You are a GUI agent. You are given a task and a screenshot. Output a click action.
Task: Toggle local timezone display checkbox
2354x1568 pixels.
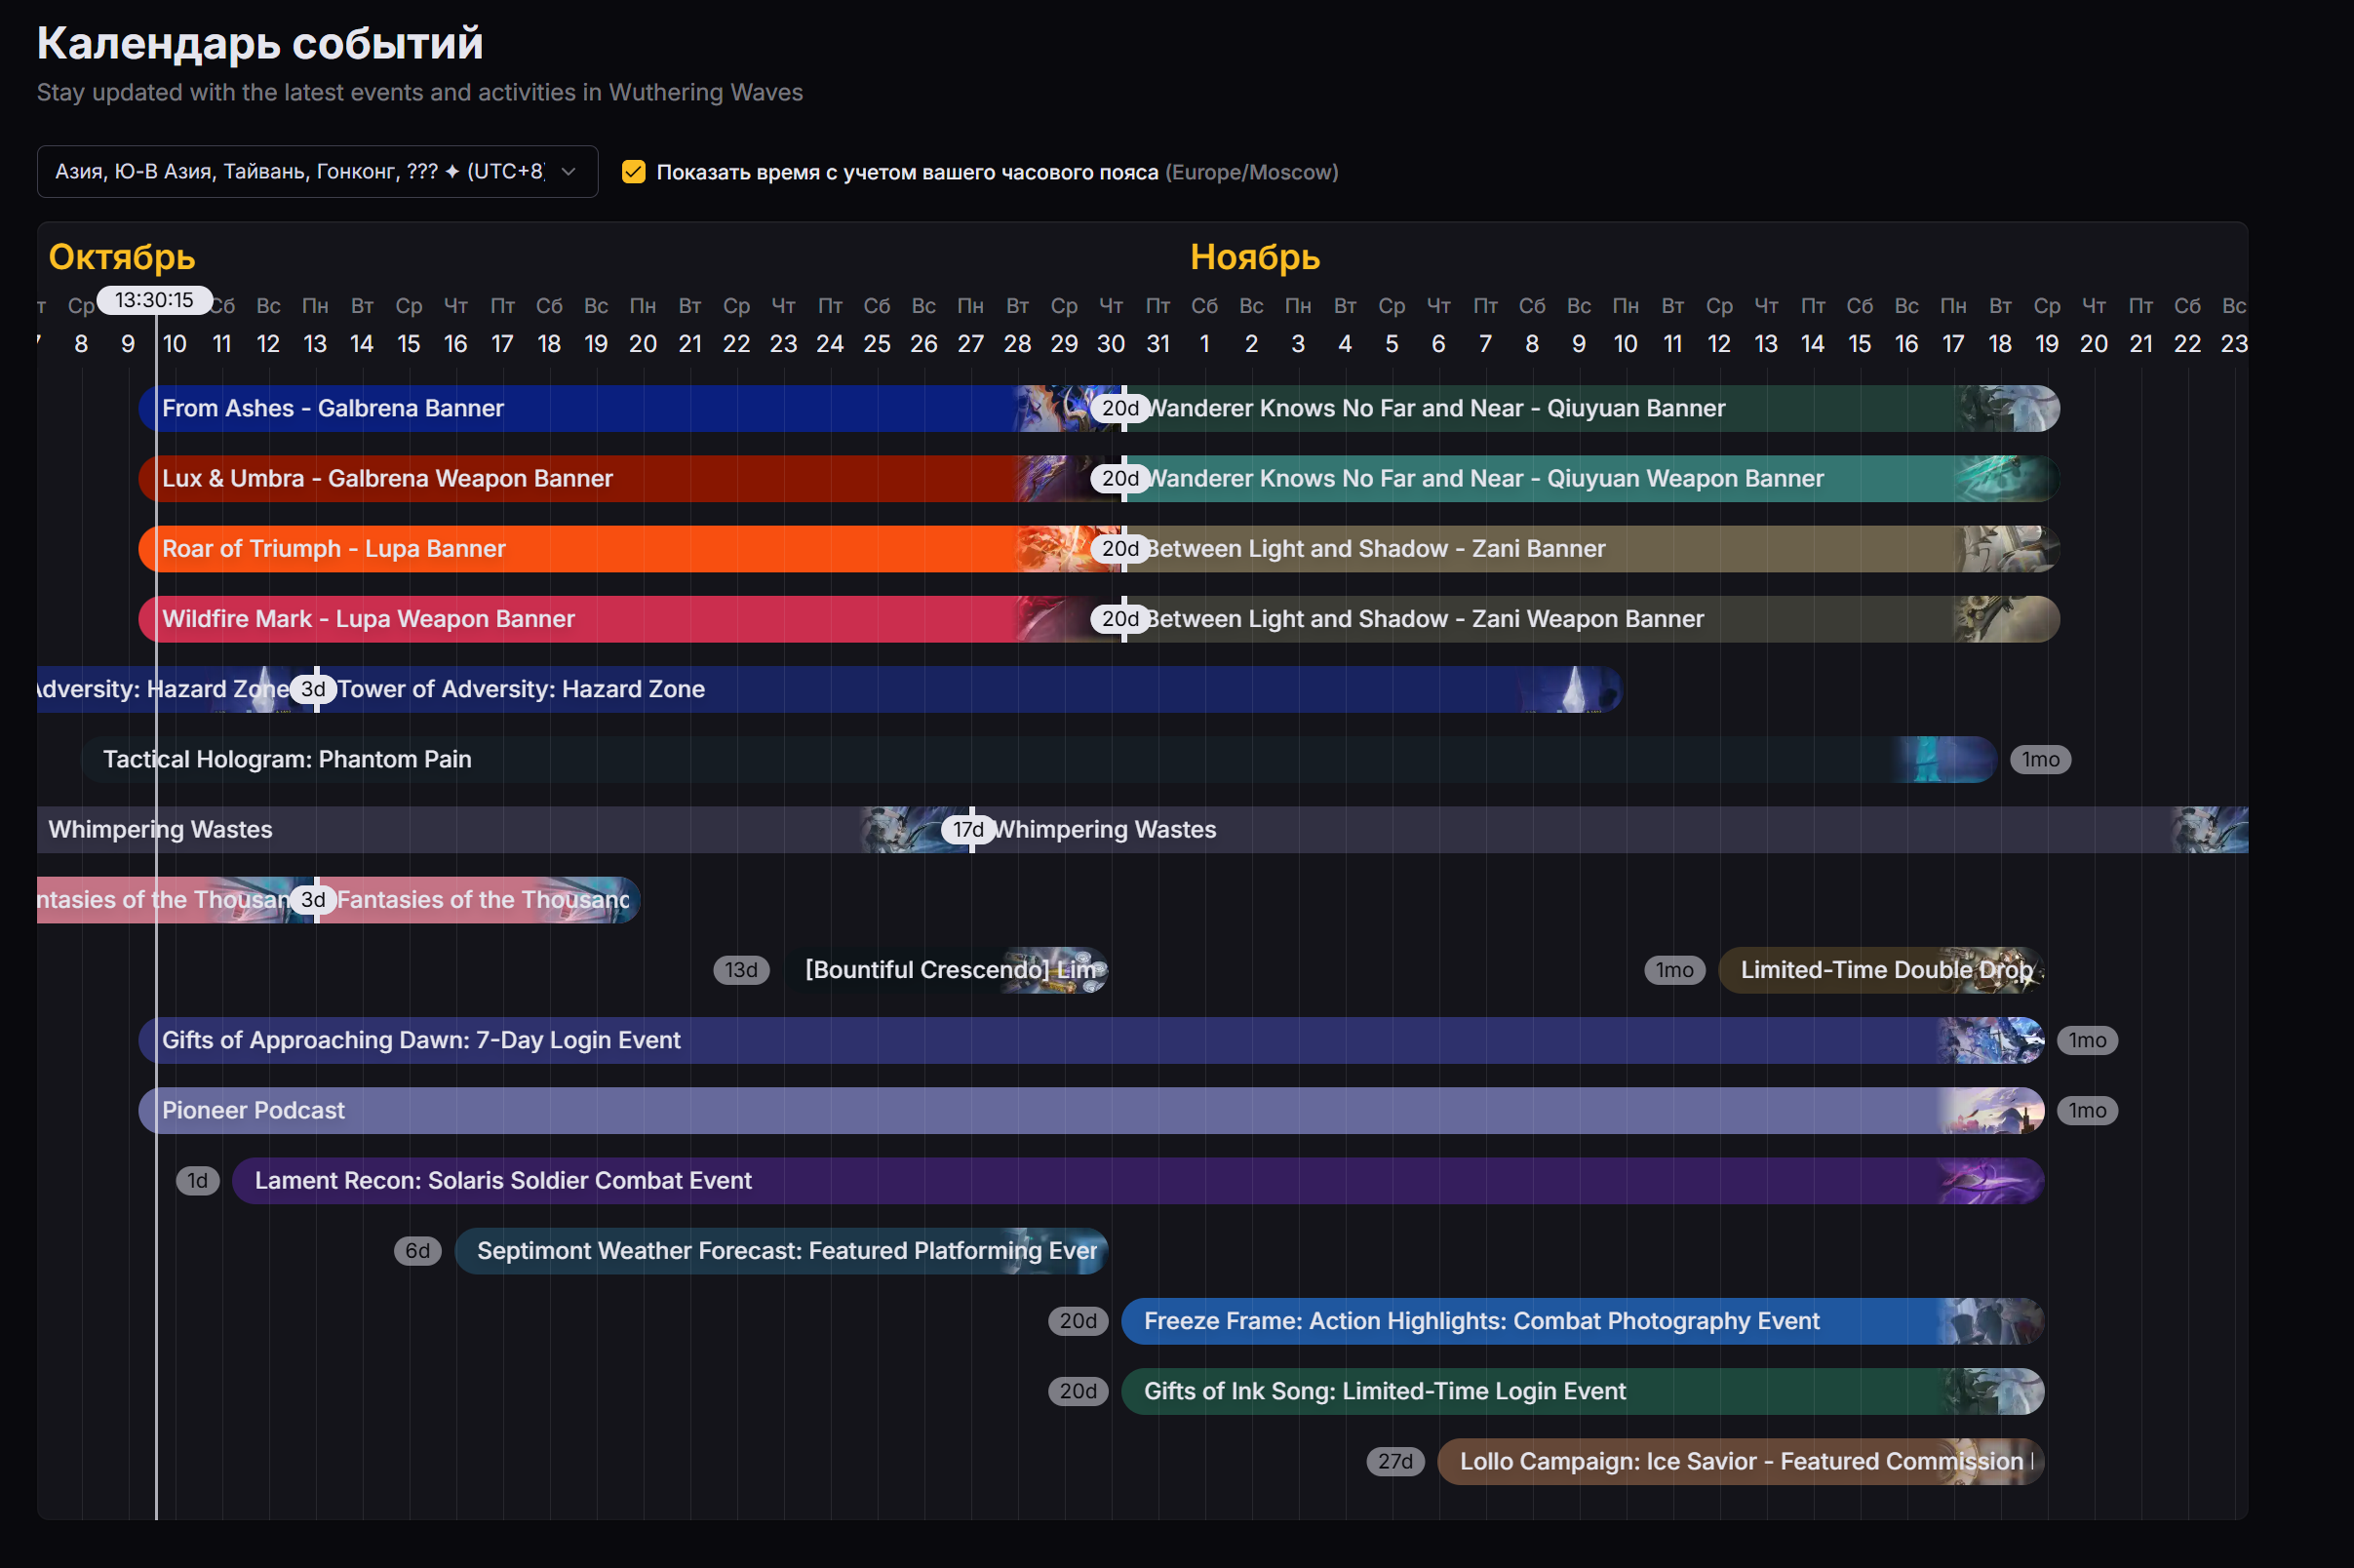pyautogui.click(x=633, y=172)
